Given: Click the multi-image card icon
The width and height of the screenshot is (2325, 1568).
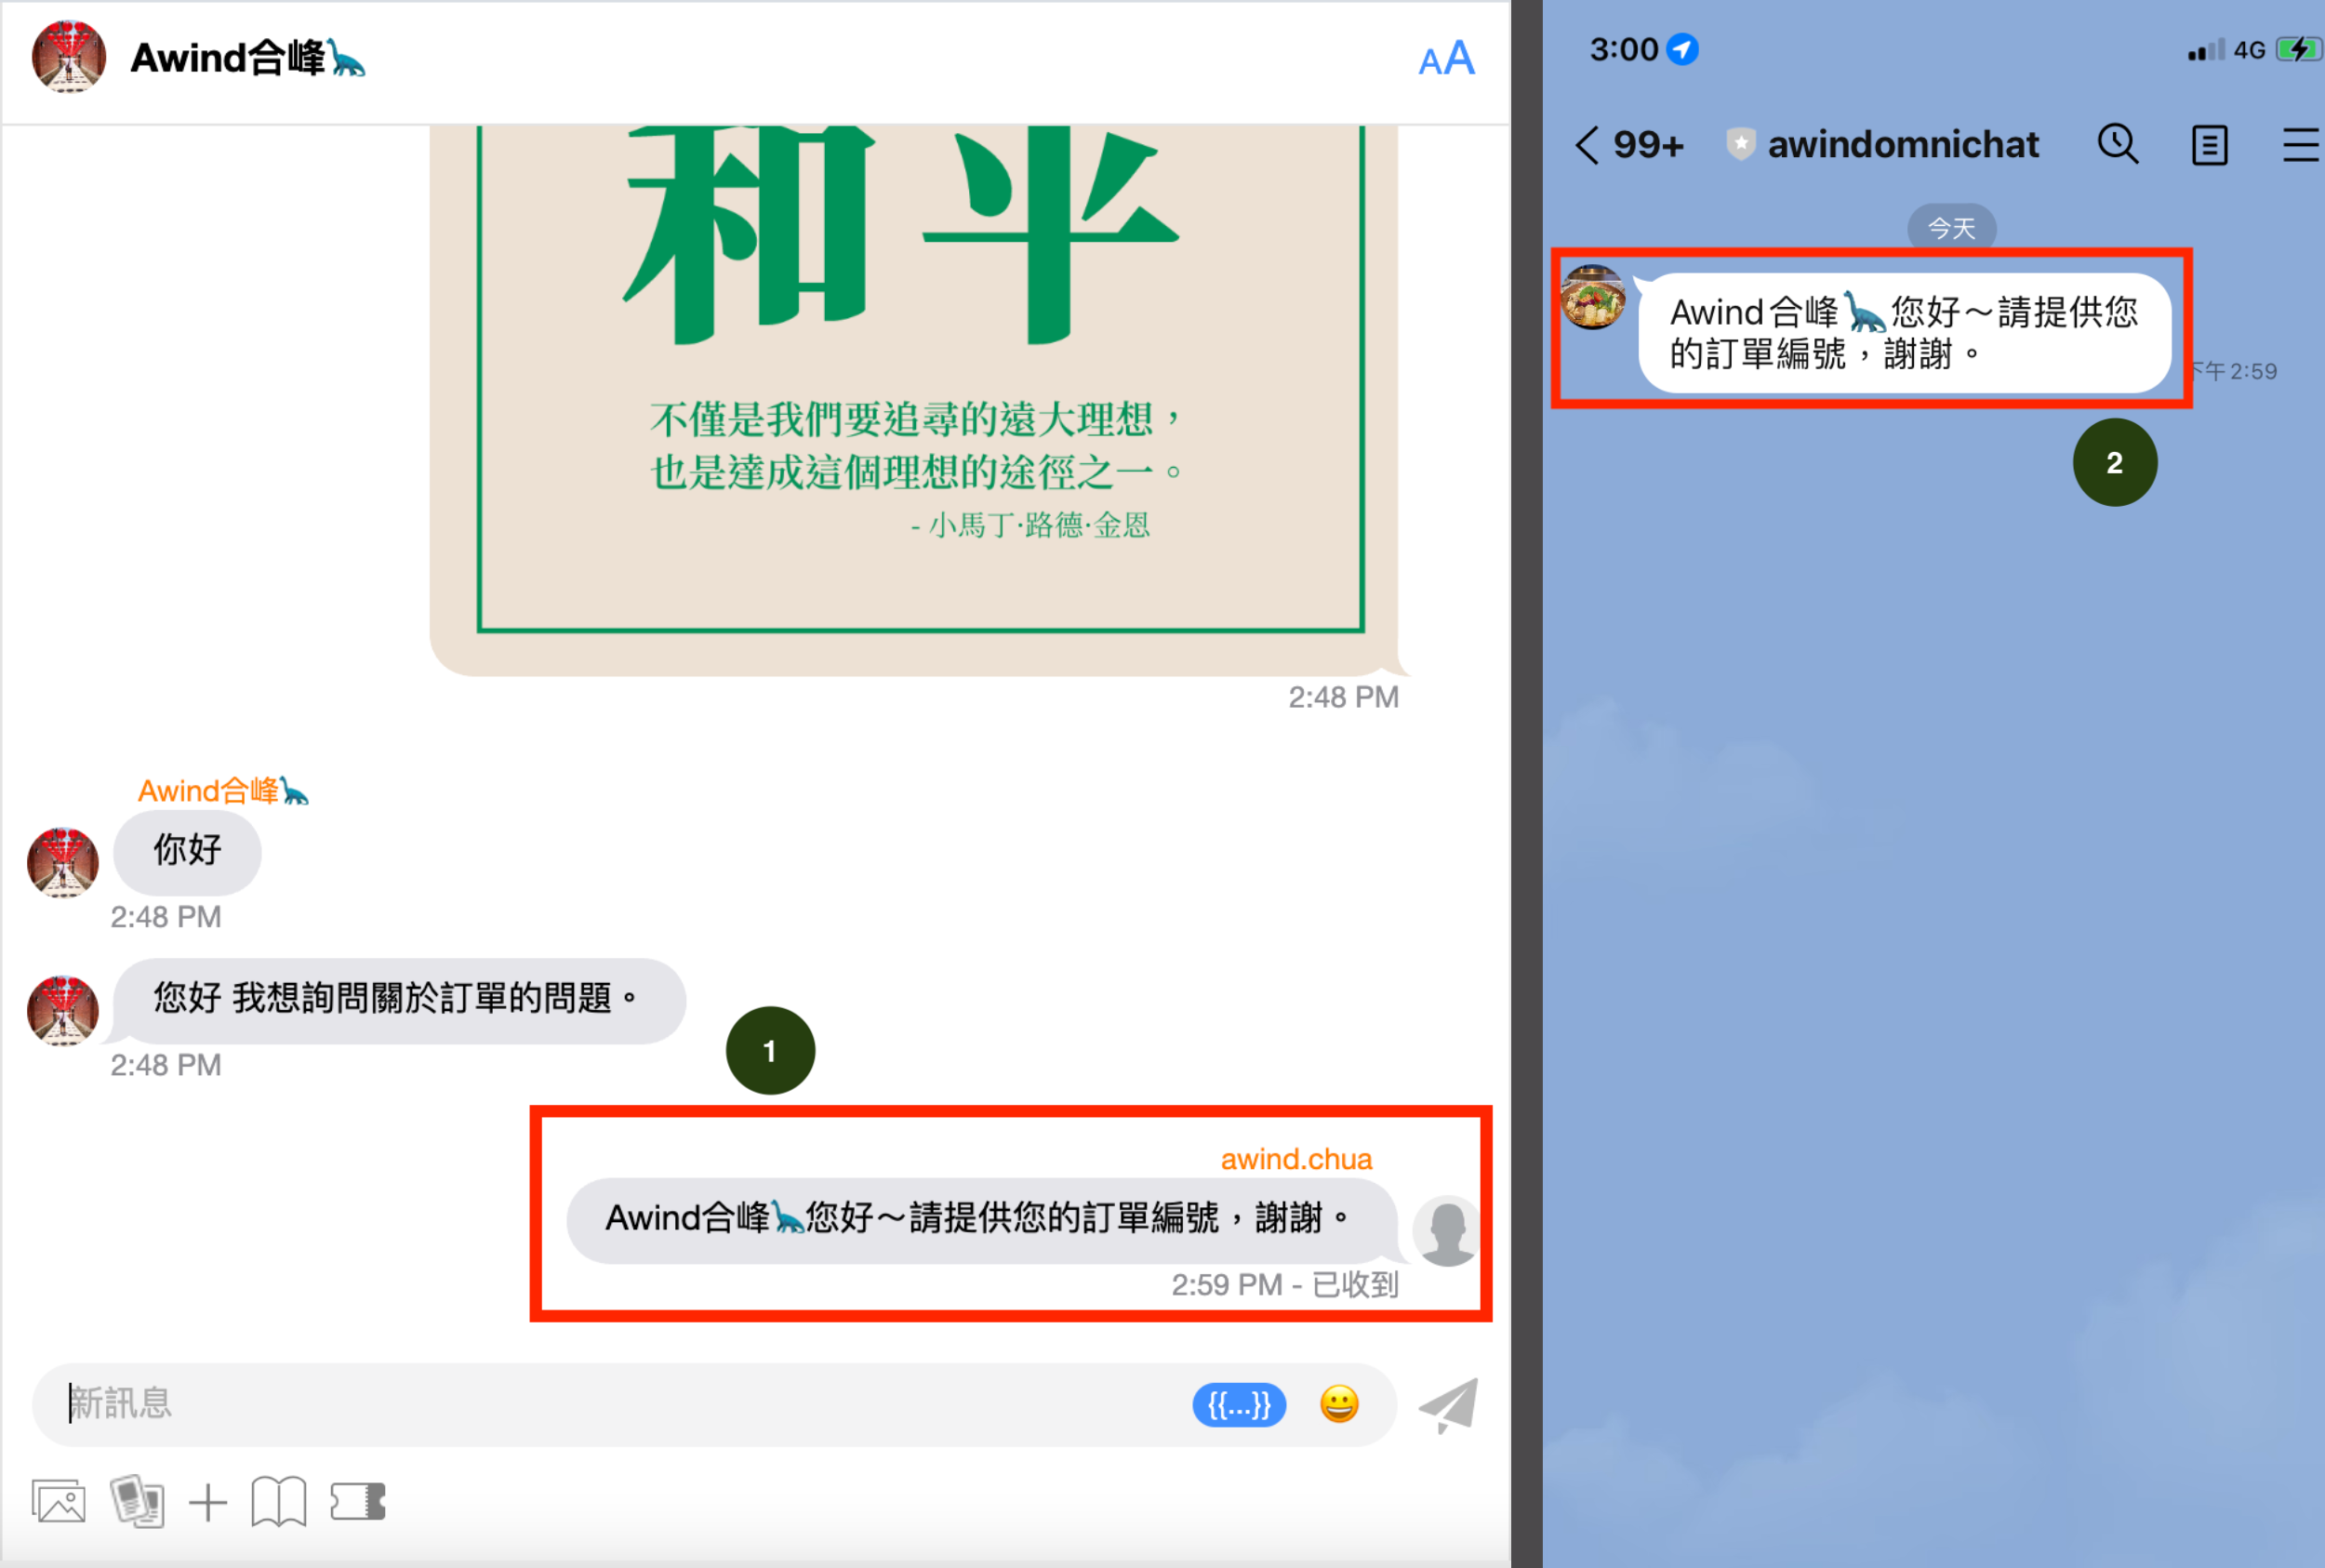Looking at the screenshot, I should [x=137, y=1501].
